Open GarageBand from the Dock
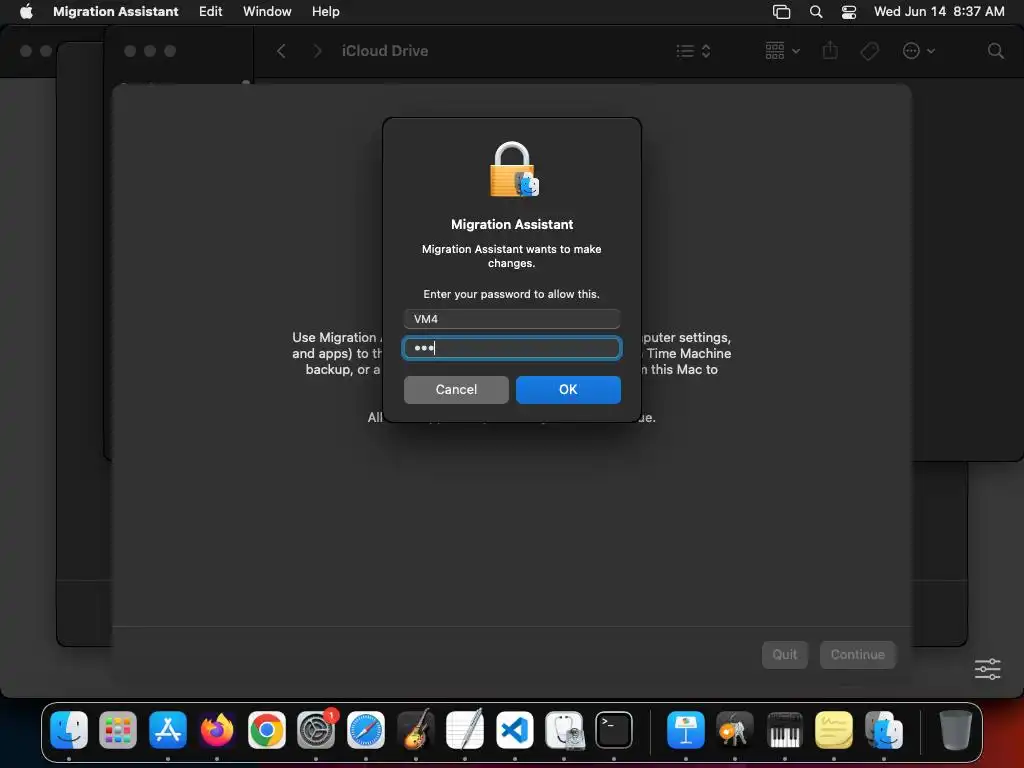The width and height of the screenshot is (1024, 768). pyautogui.click(x=415, y=729)
